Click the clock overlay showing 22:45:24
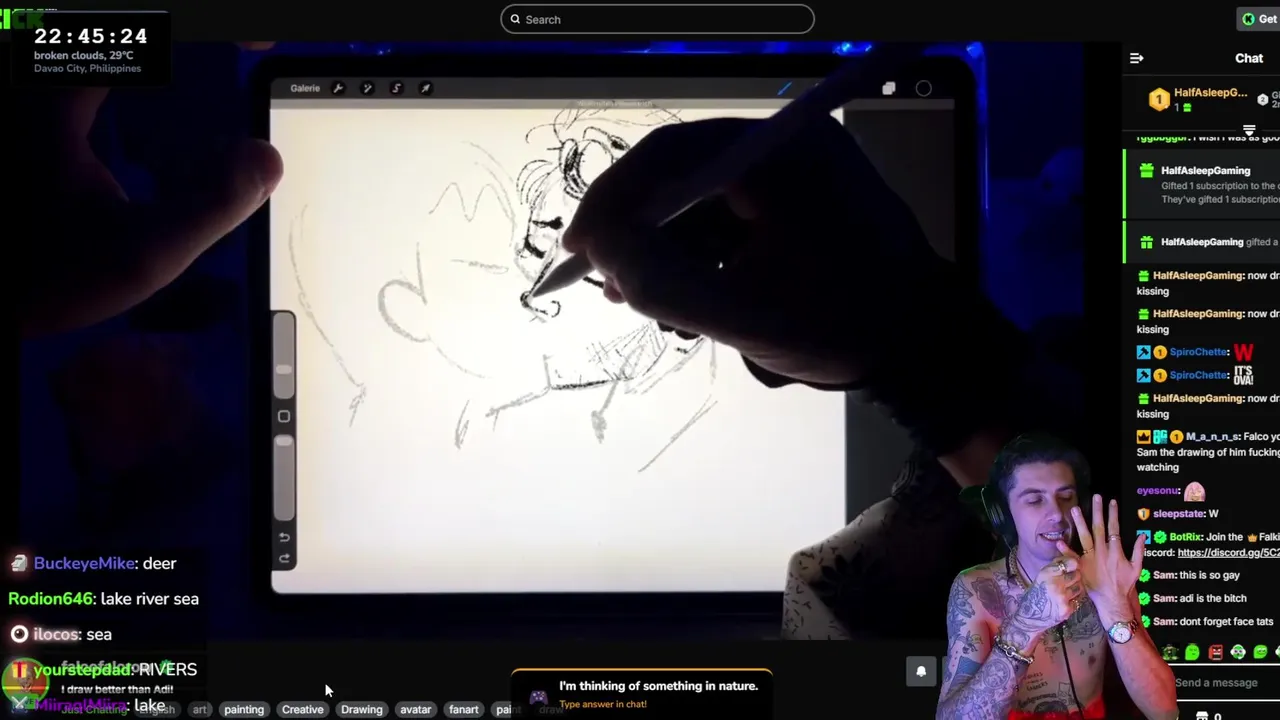 tap(90, 36)
